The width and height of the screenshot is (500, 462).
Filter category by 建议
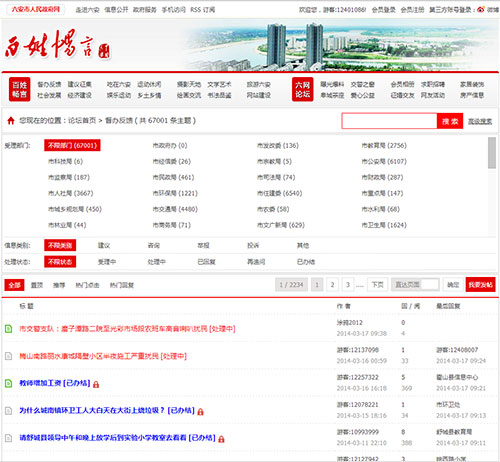click(104, 245)
